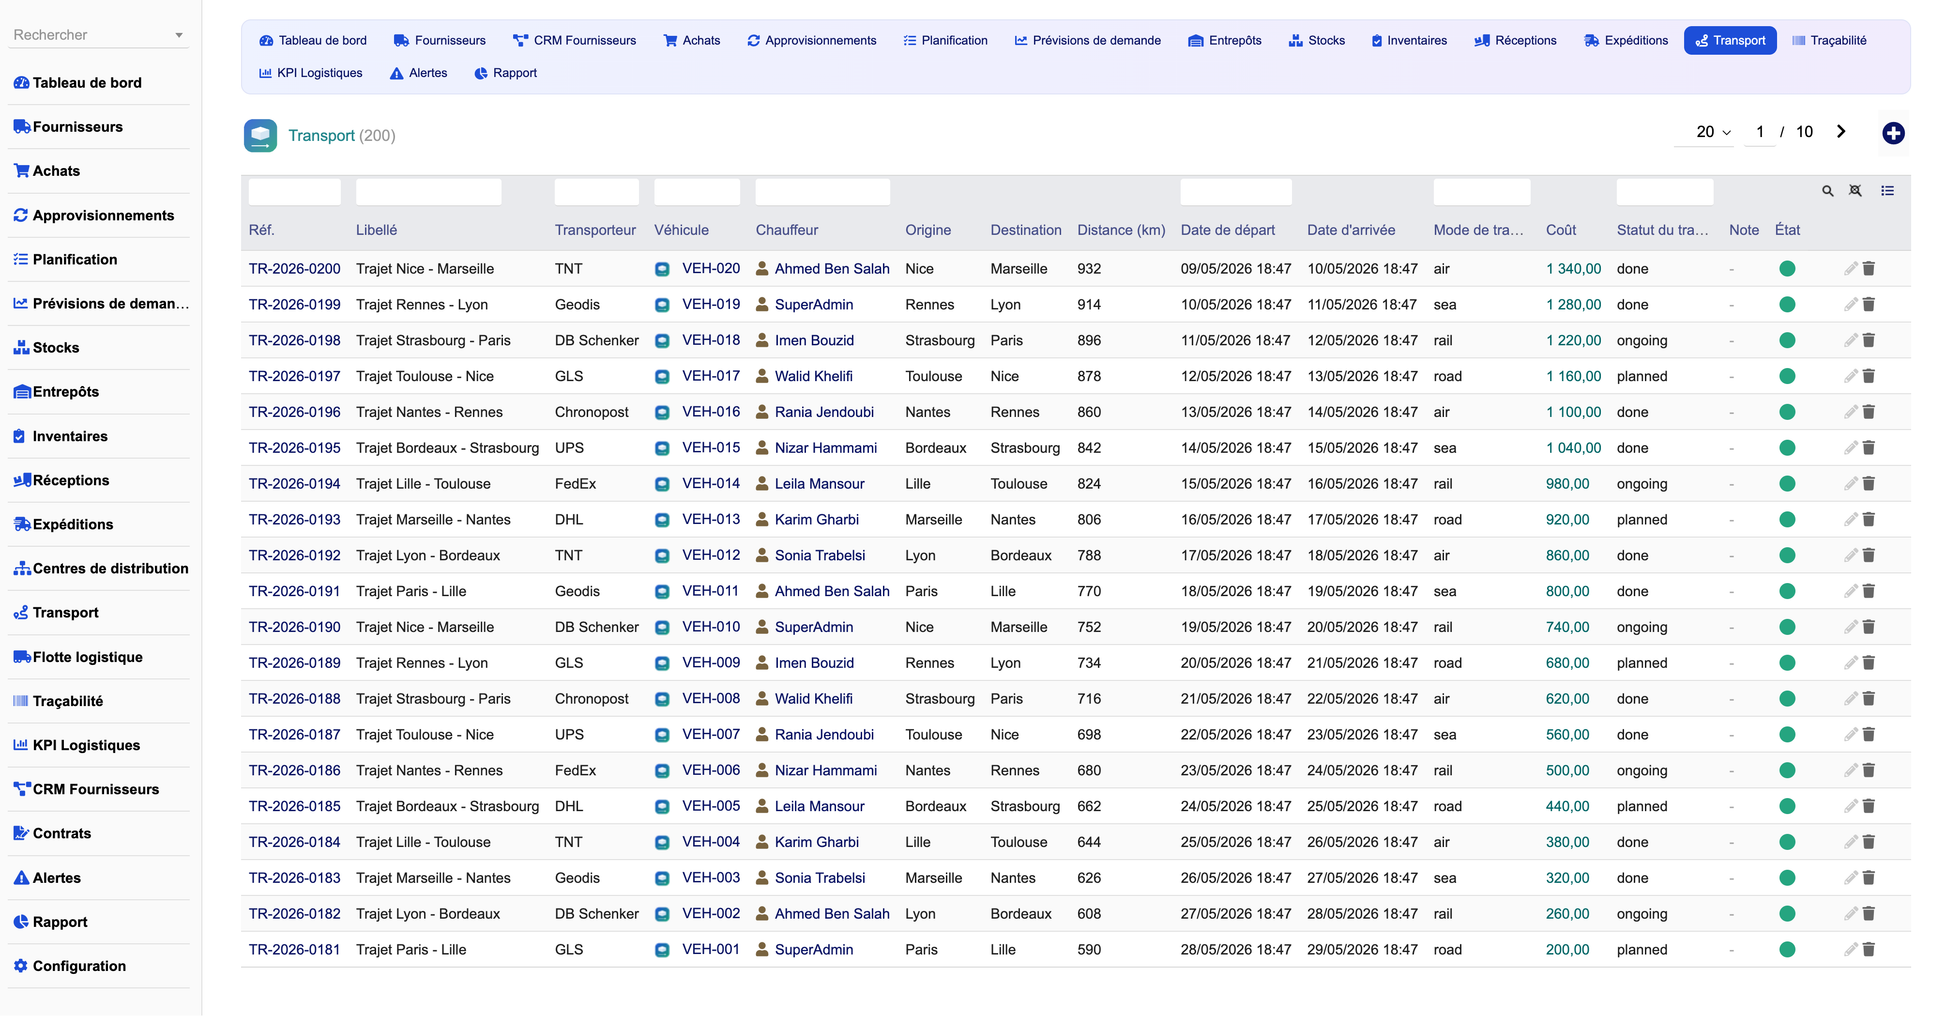Click user icon beside Sonia Trabelsi in TR-2026-0192
This screenshot has height=1016, width=1946.
pos(762,555)
